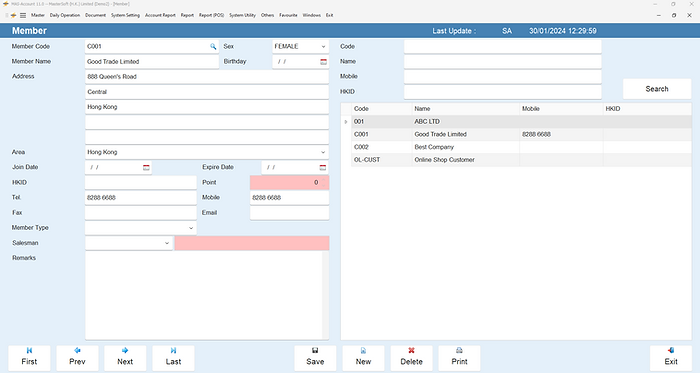This screenshot has width=700, height=373.
Task: Click the orange app logo icon in toolbar
Action: point(13,15)
